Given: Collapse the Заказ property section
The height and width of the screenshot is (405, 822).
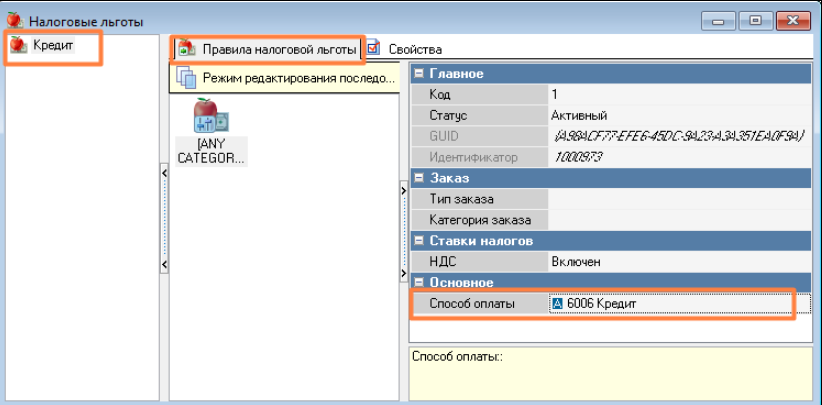Looking at the screenshot, I should coord(418,178).
